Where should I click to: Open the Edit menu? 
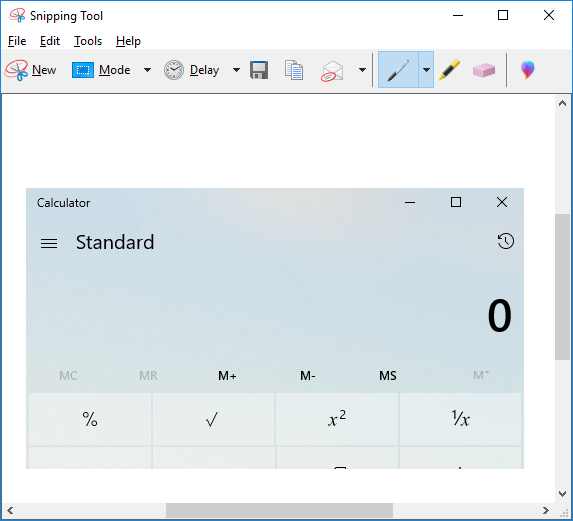50,41
